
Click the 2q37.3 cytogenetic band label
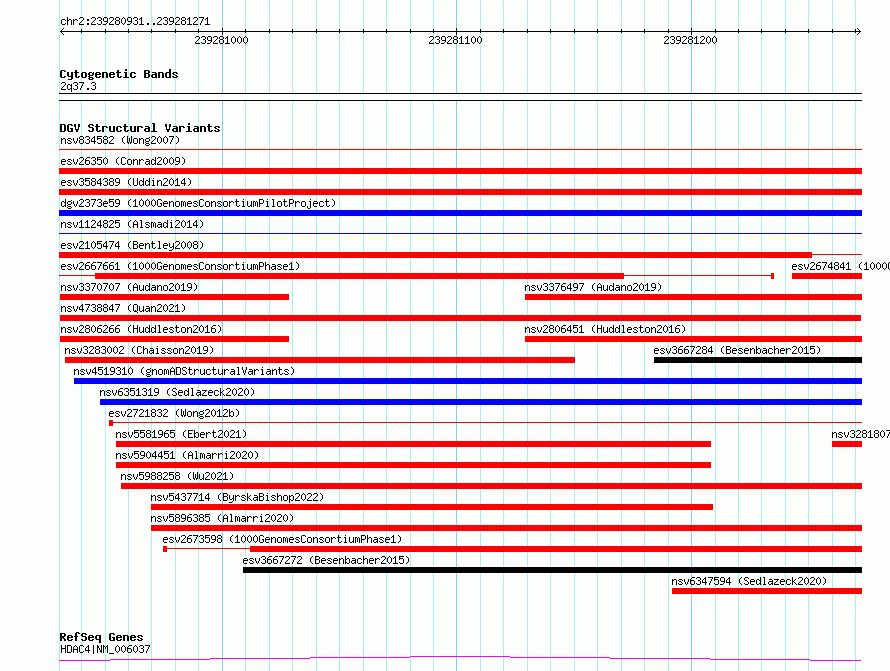tap(78, 86)
